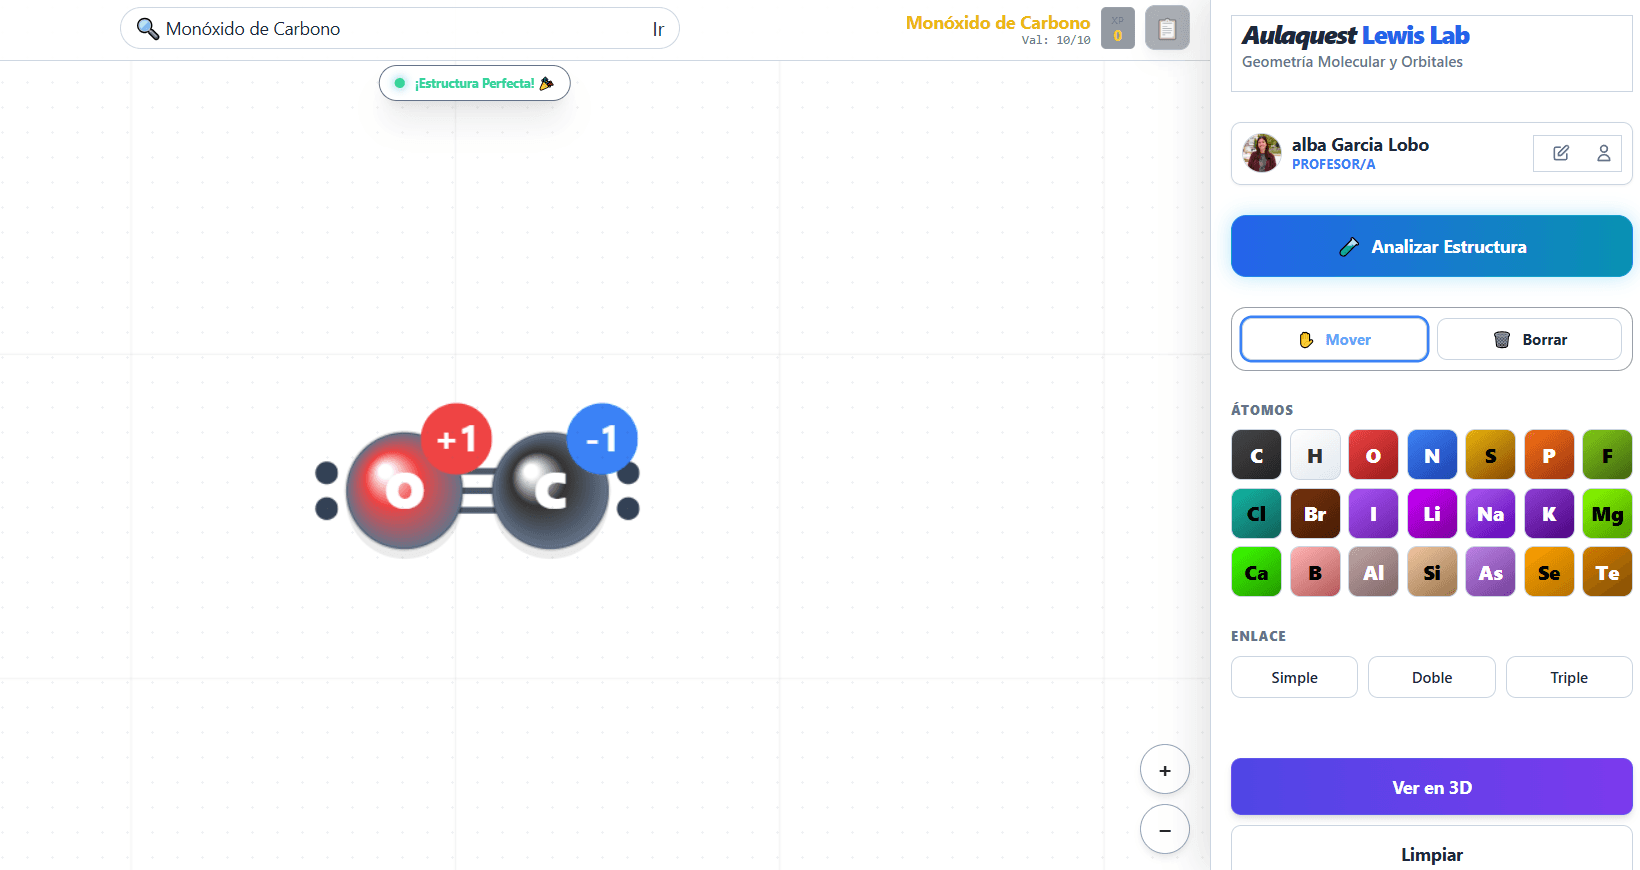Choose the Simple bond type

pos(1294,677)
